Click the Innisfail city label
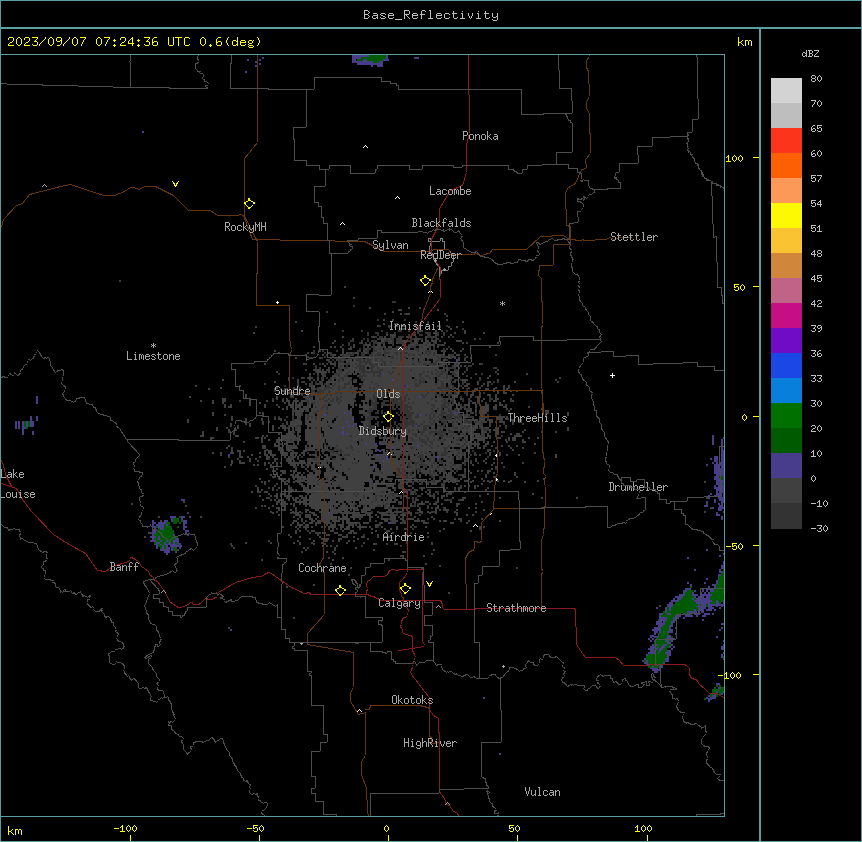Screen dimensions: 862x842 tap(415, 326)
